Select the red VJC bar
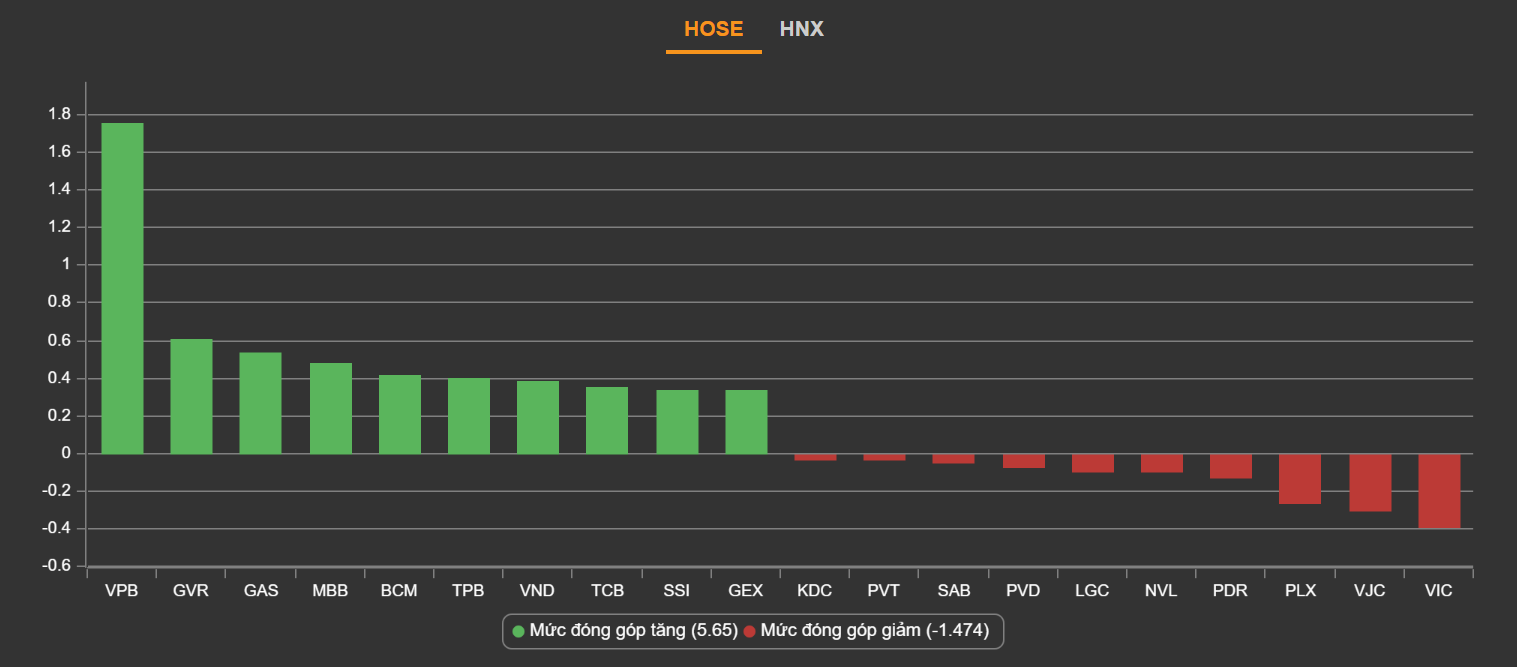This screenshot has height=667, width=1517. (1370, 482)
